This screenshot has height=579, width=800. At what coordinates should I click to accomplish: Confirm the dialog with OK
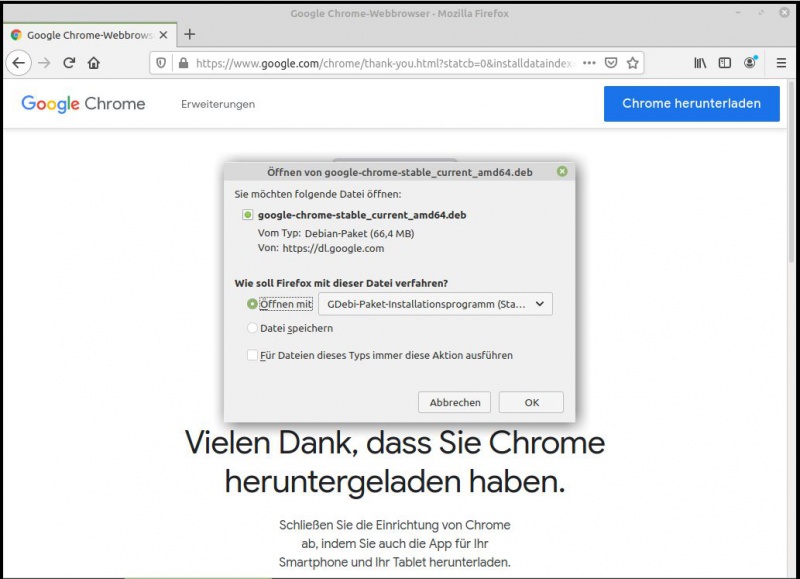point(531,402)
